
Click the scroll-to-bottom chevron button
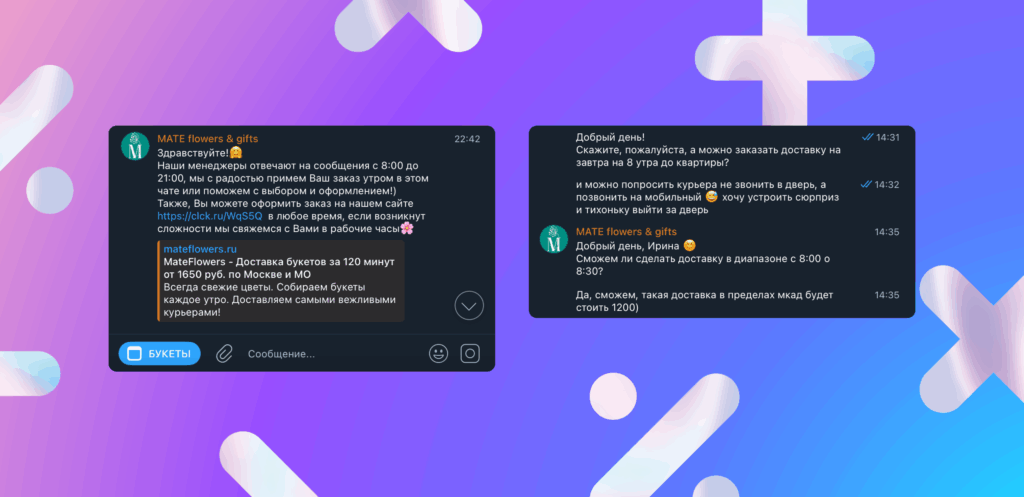[469, 305]
